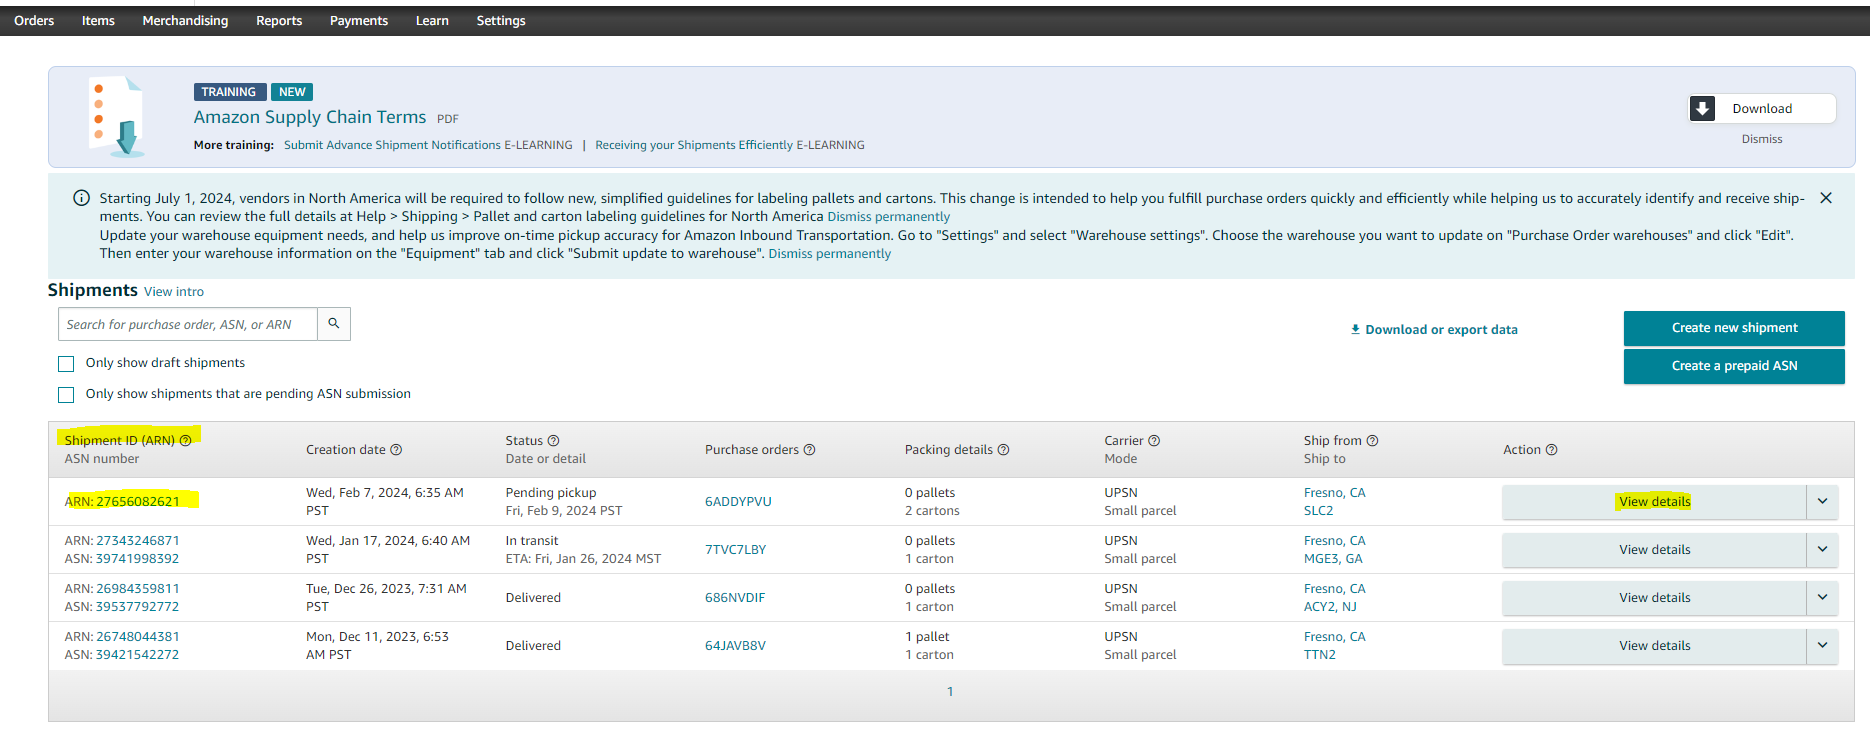Open purchase order 7TVC7LBY

(735, 550)
